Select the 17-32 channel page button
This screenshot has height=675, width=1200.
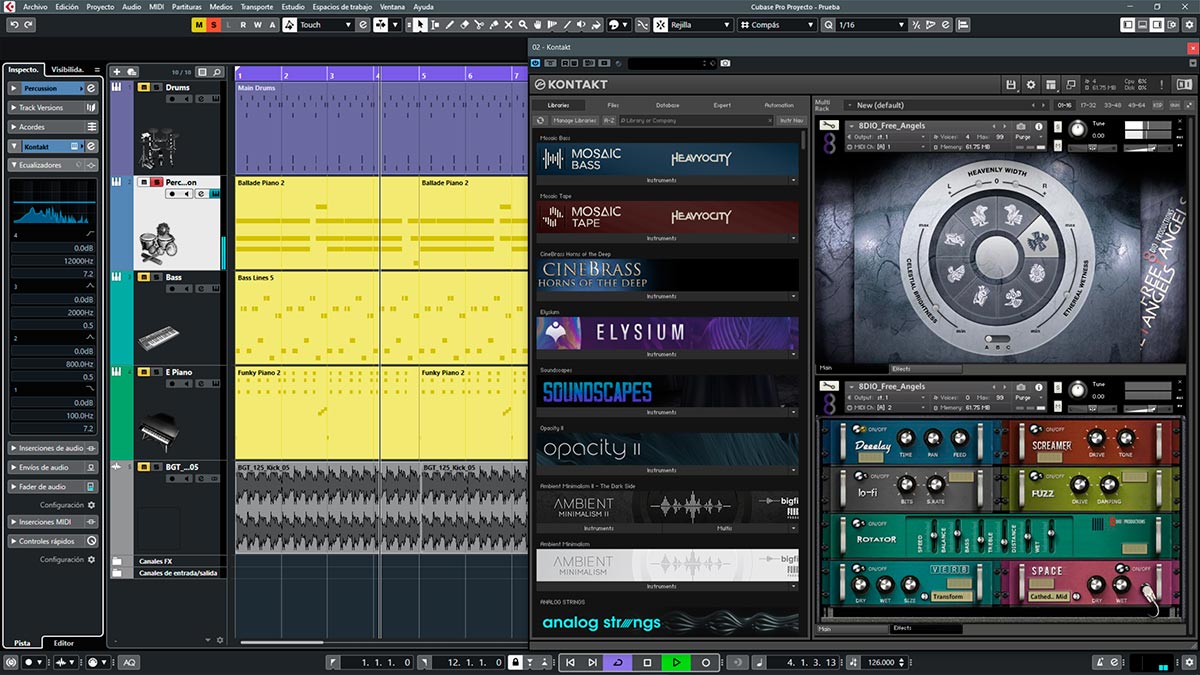click(x=1088, y=105)
